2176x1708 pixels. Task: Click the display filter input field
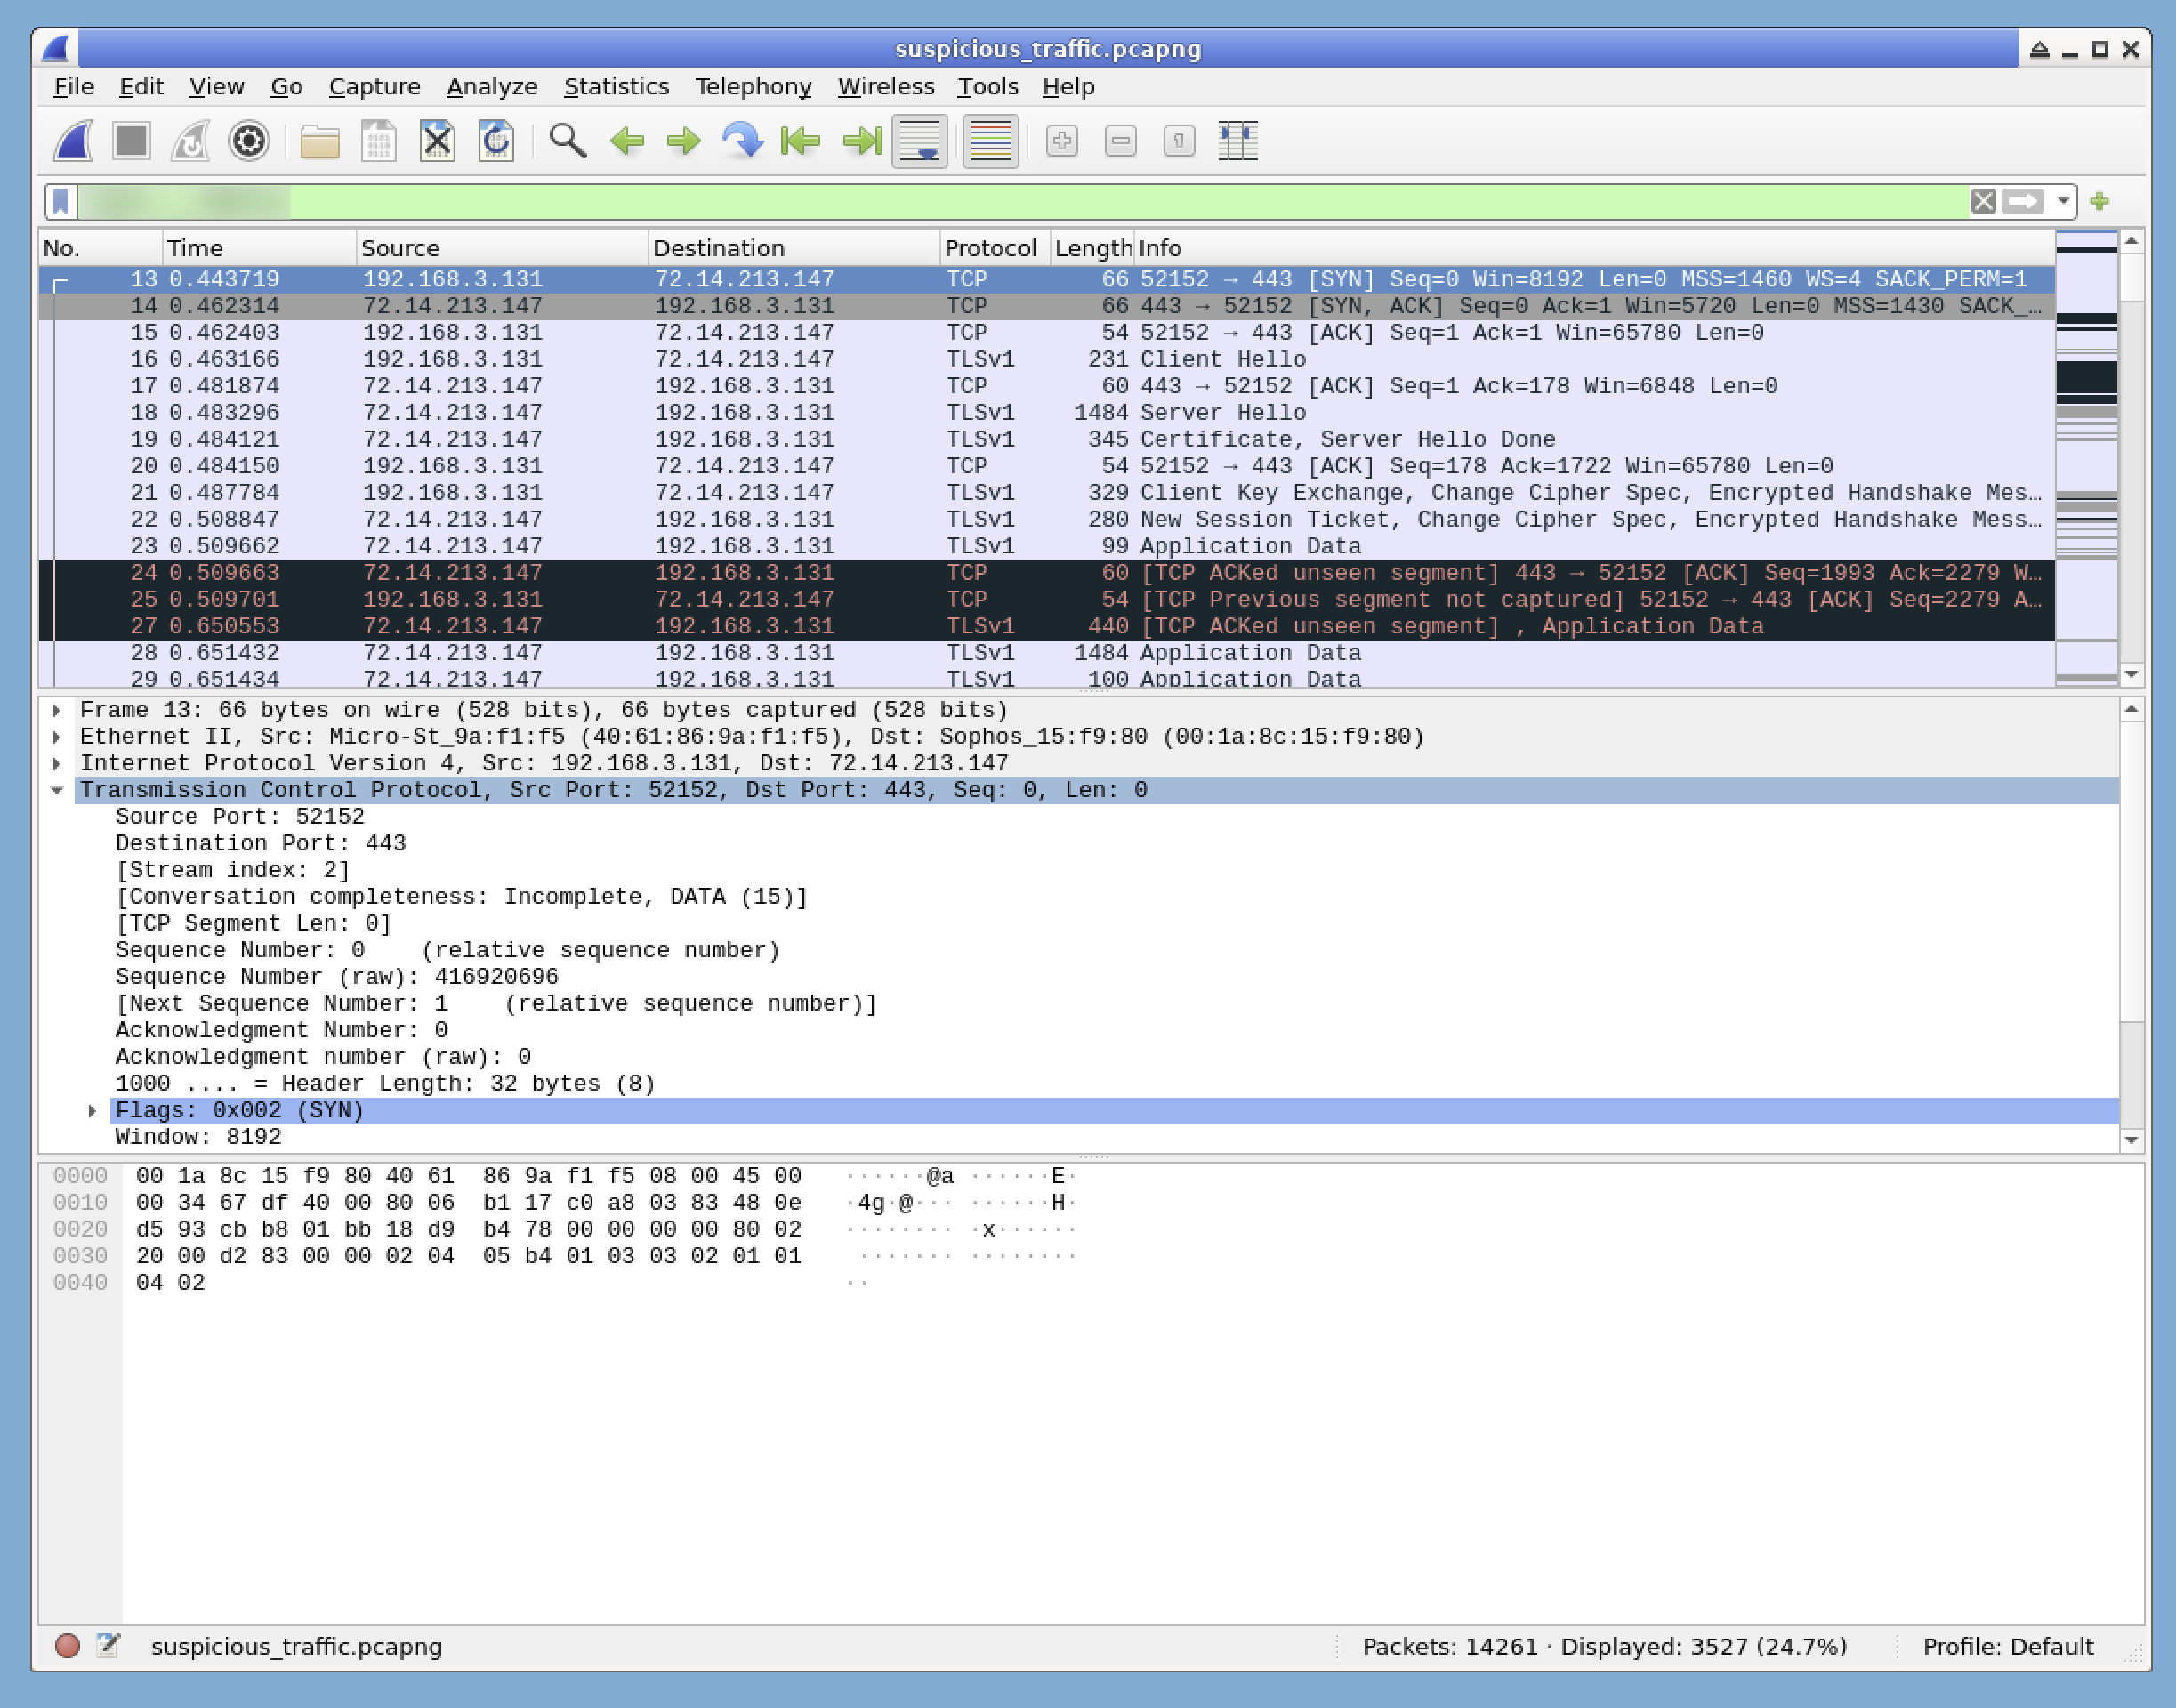1022,201
